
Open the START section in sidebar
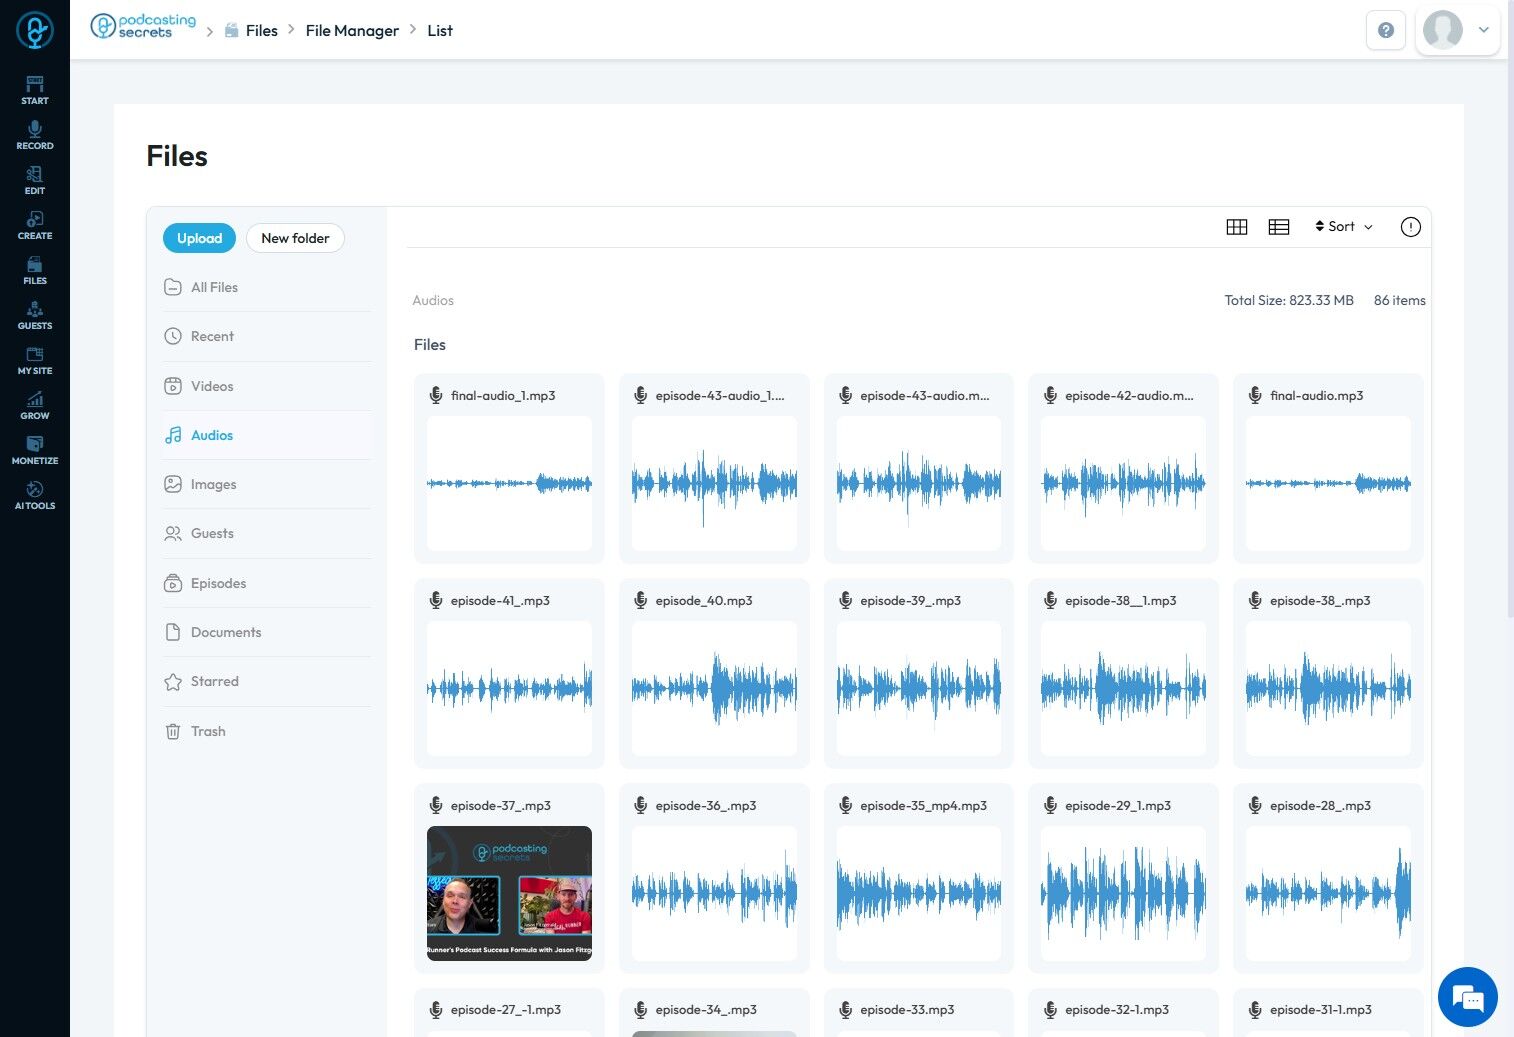[x=35, y=90]
